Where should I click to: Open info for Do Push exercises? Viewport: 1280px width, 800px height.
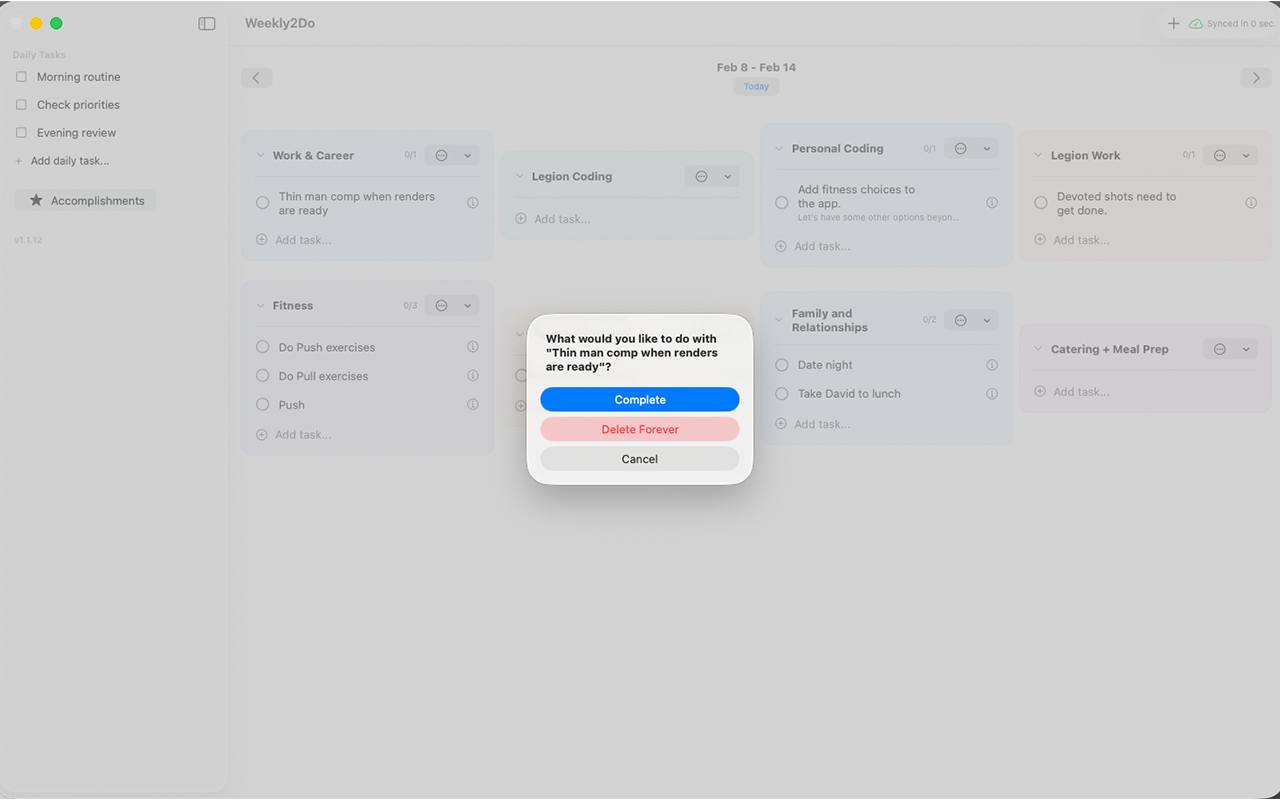[473, 347]
